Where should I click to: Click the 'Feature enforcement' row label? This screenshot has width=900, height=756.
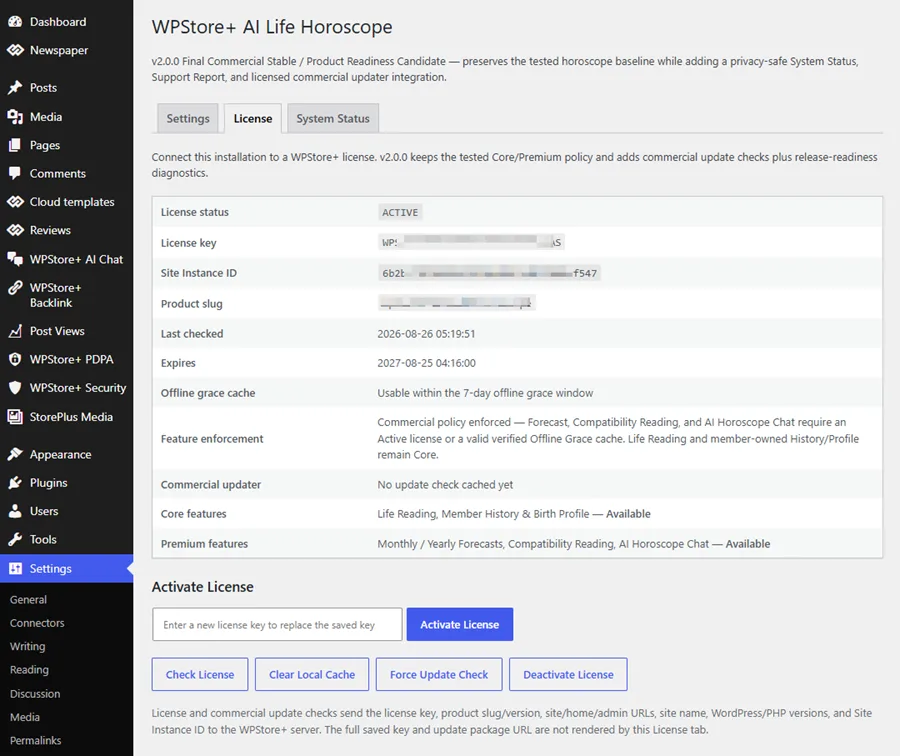(212, 439)
